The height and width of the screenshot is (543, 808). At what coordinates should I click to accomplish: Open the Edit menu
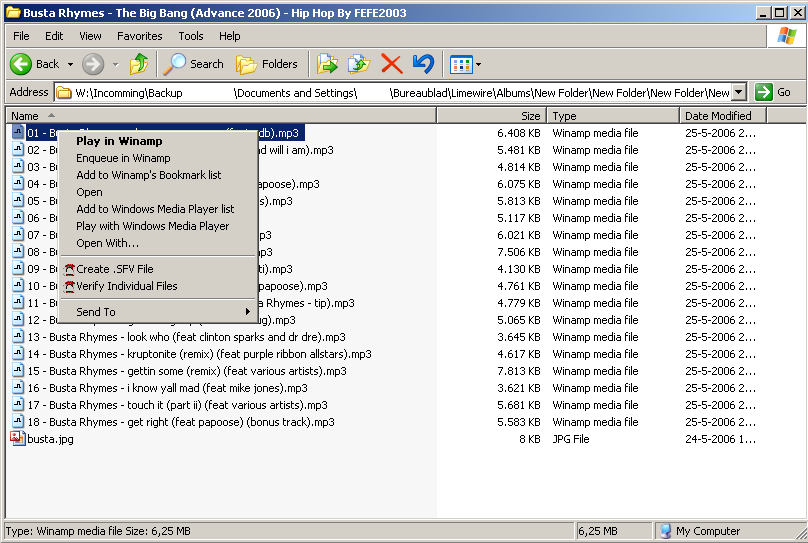(x=54, y=36)
